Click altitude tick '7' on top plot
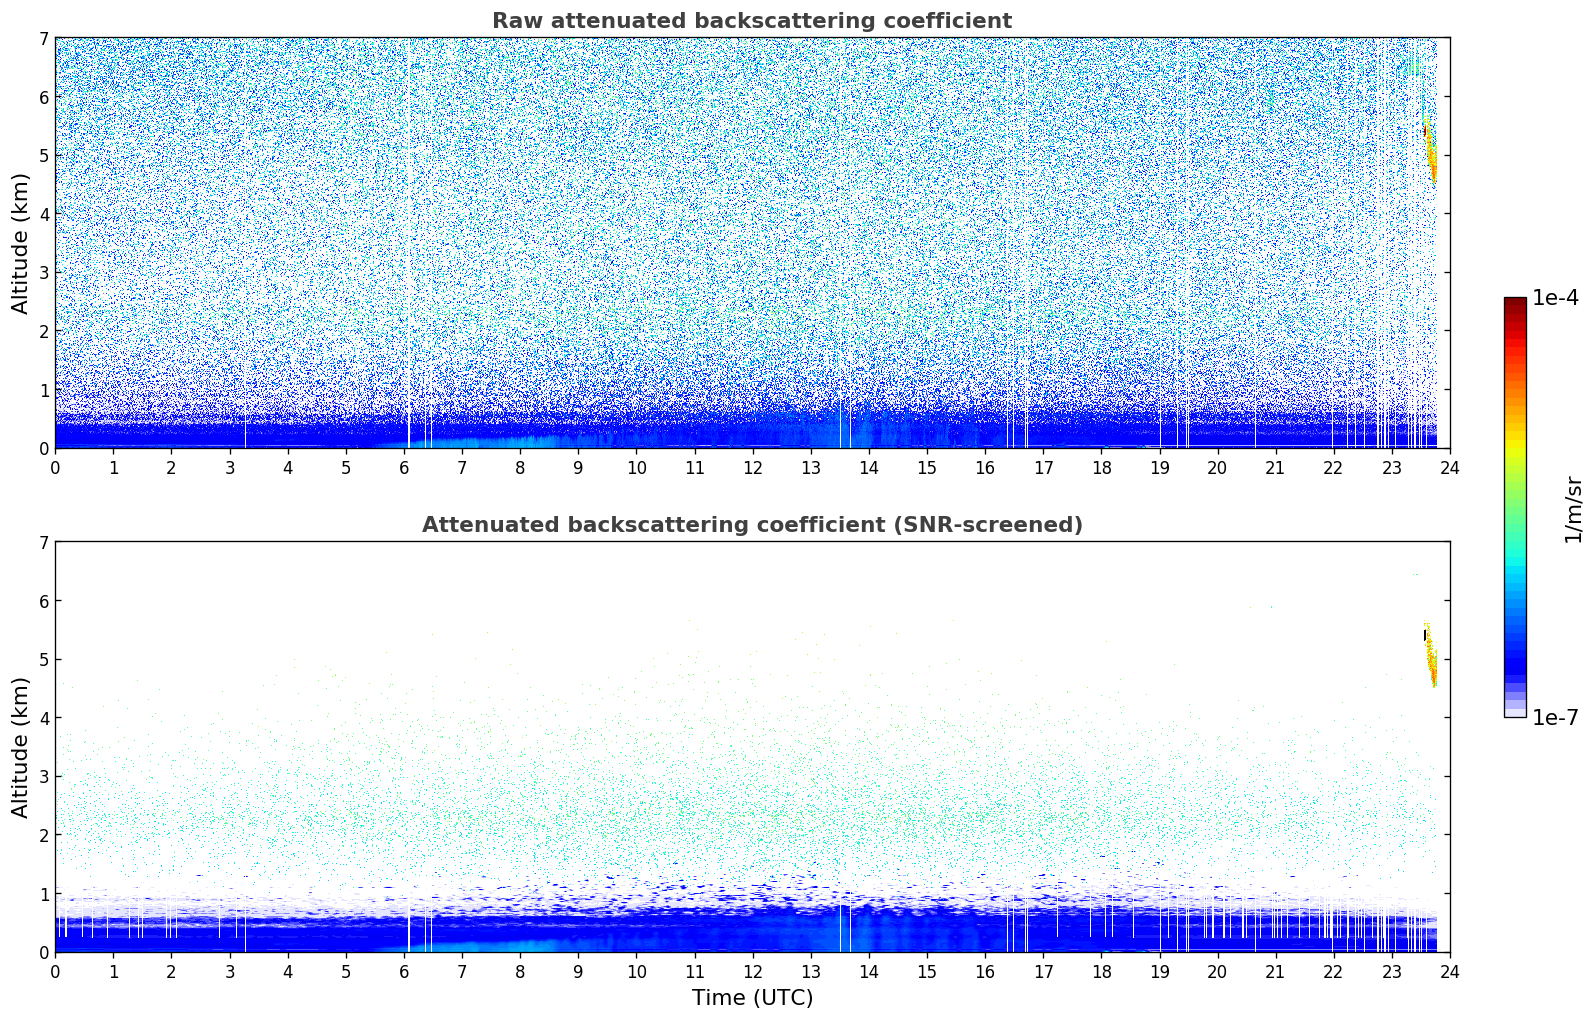The image size is (1595, 1020). point(43,38)
